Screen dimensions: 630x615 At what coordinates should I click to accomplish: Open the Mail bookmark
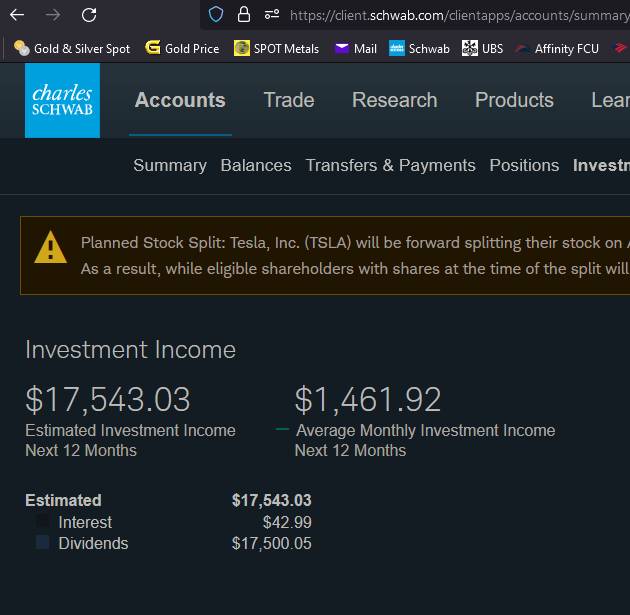coord(356,48)
